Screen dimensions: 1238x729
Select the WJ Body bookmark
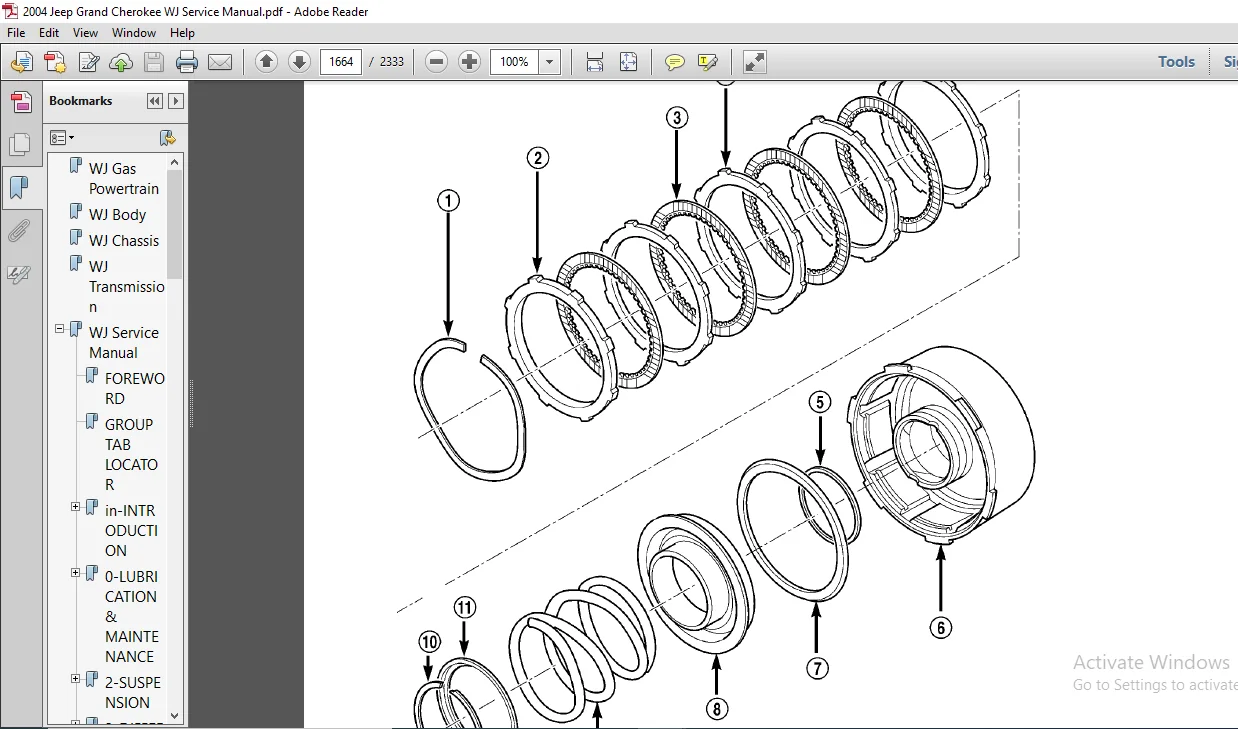click(117, 215)
